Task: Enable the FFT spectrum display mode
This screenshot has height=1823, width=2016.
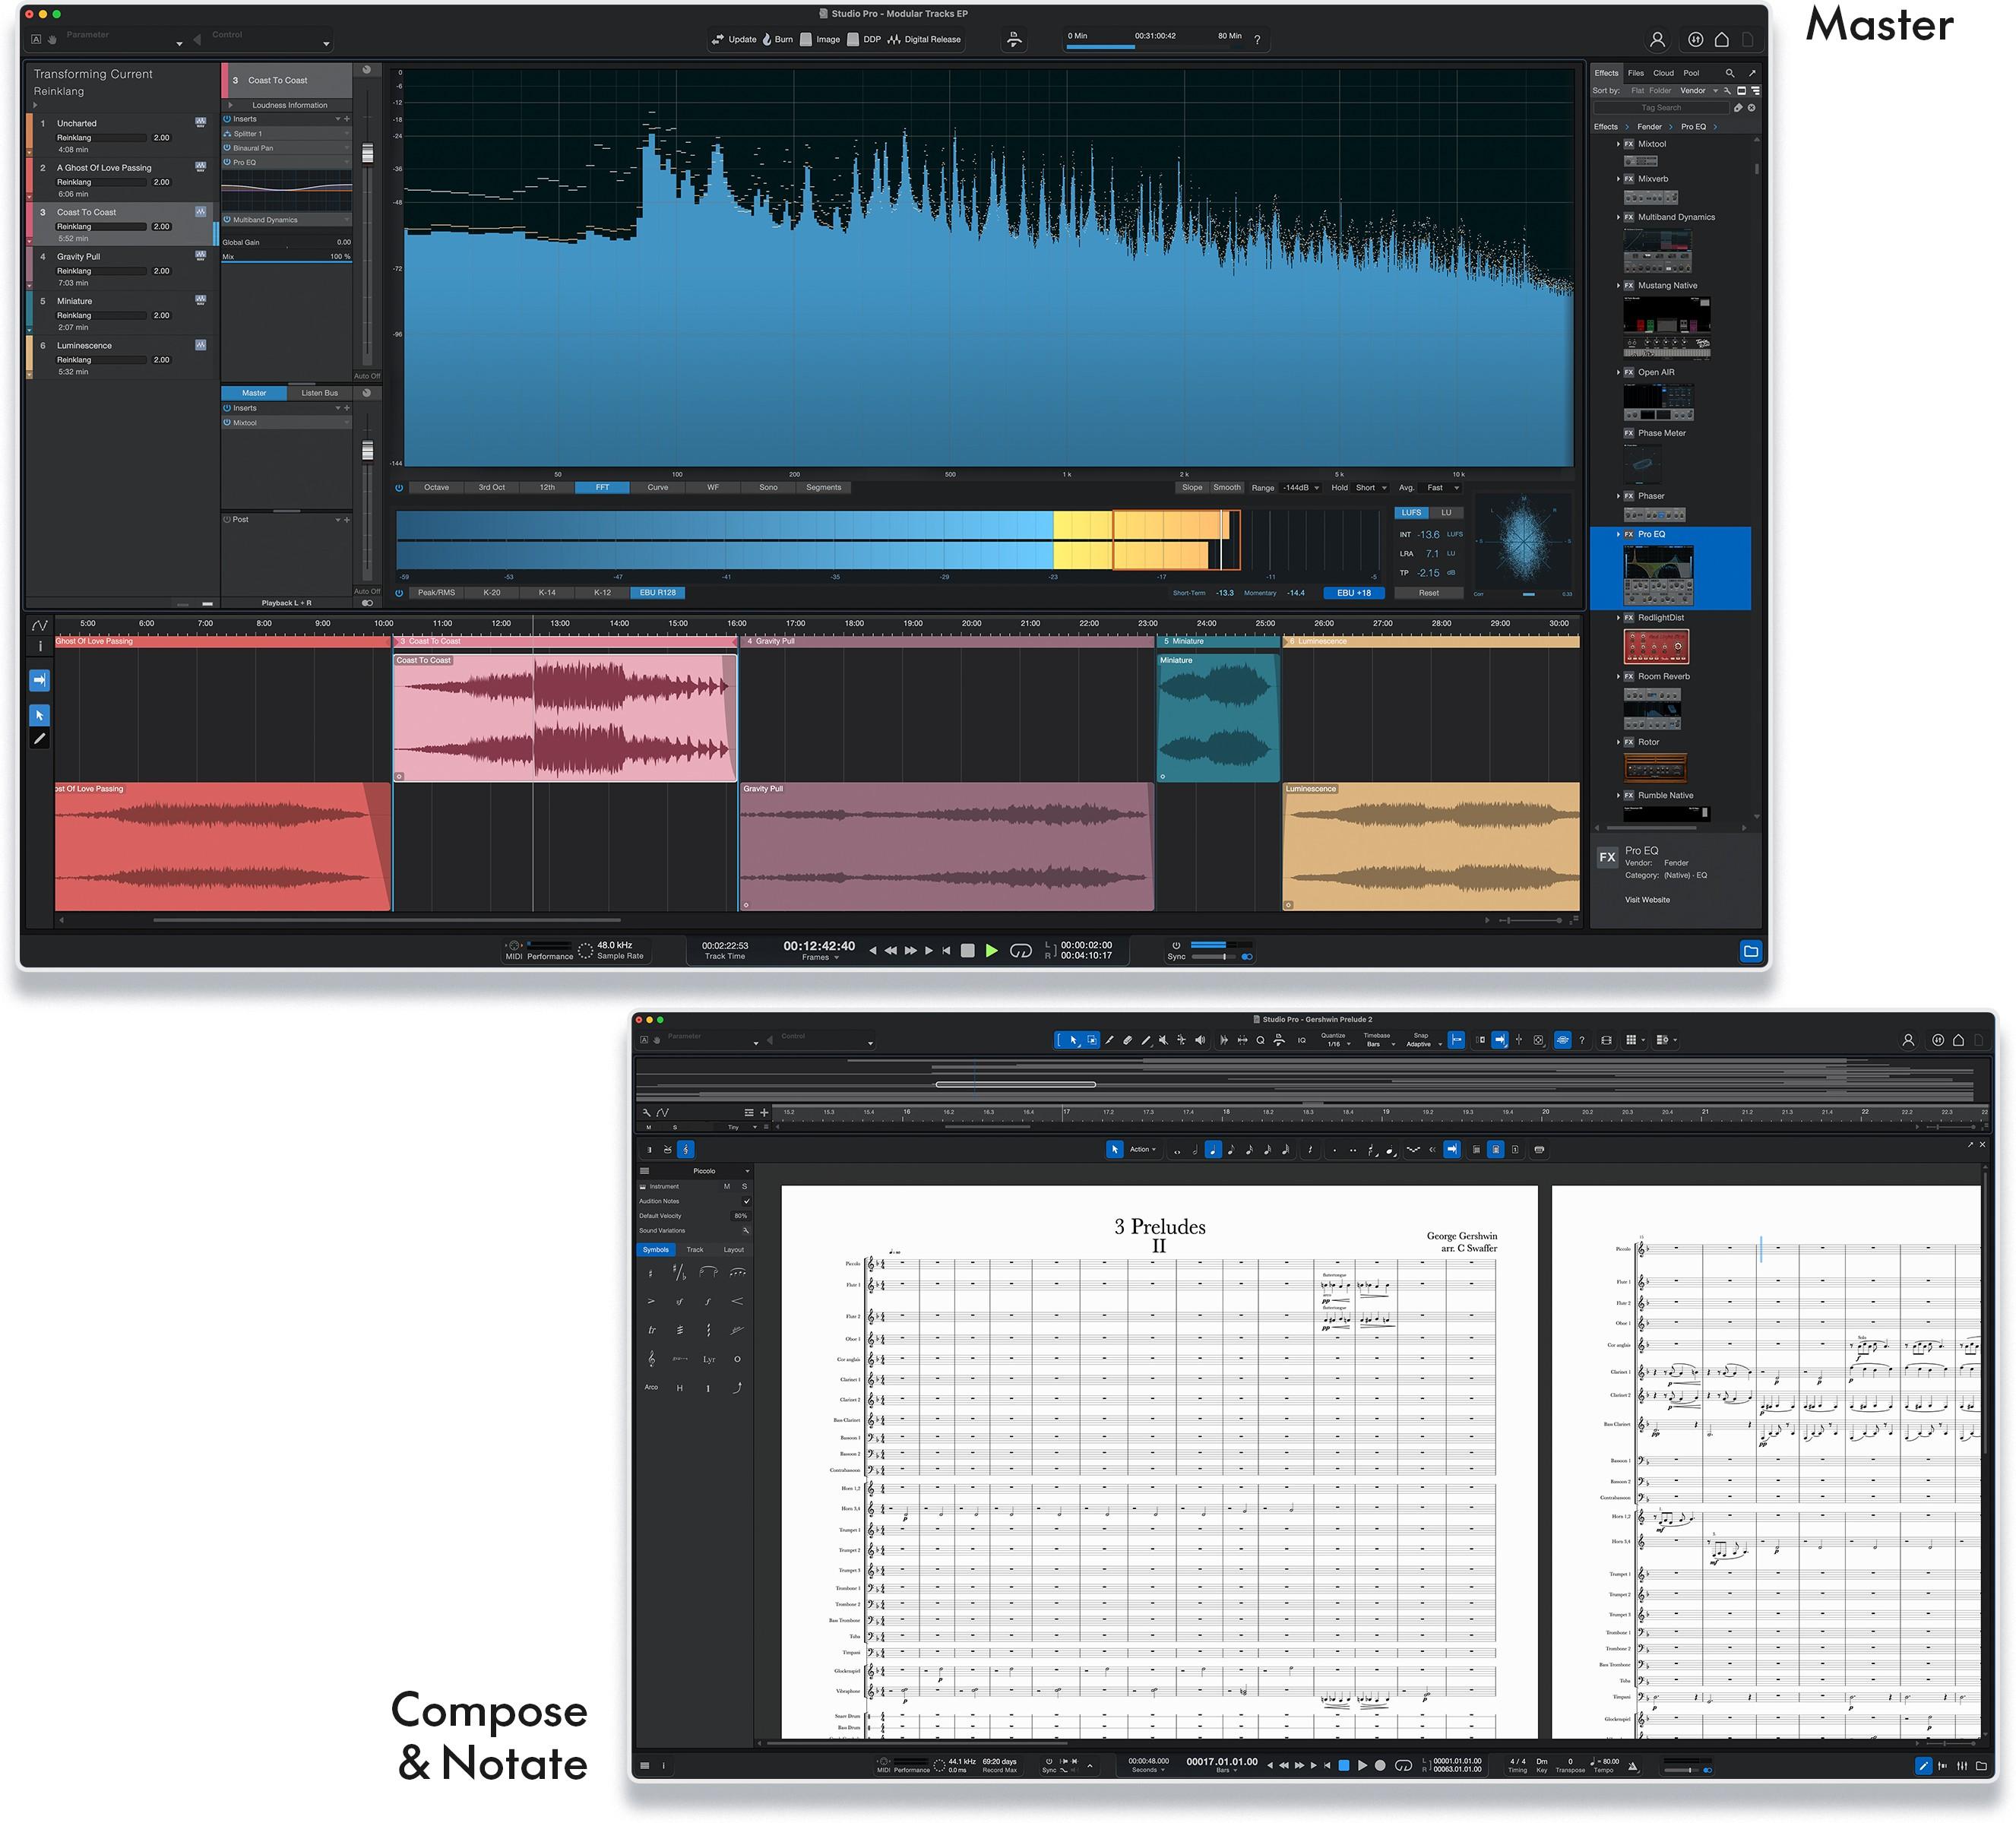Action: 603,487
